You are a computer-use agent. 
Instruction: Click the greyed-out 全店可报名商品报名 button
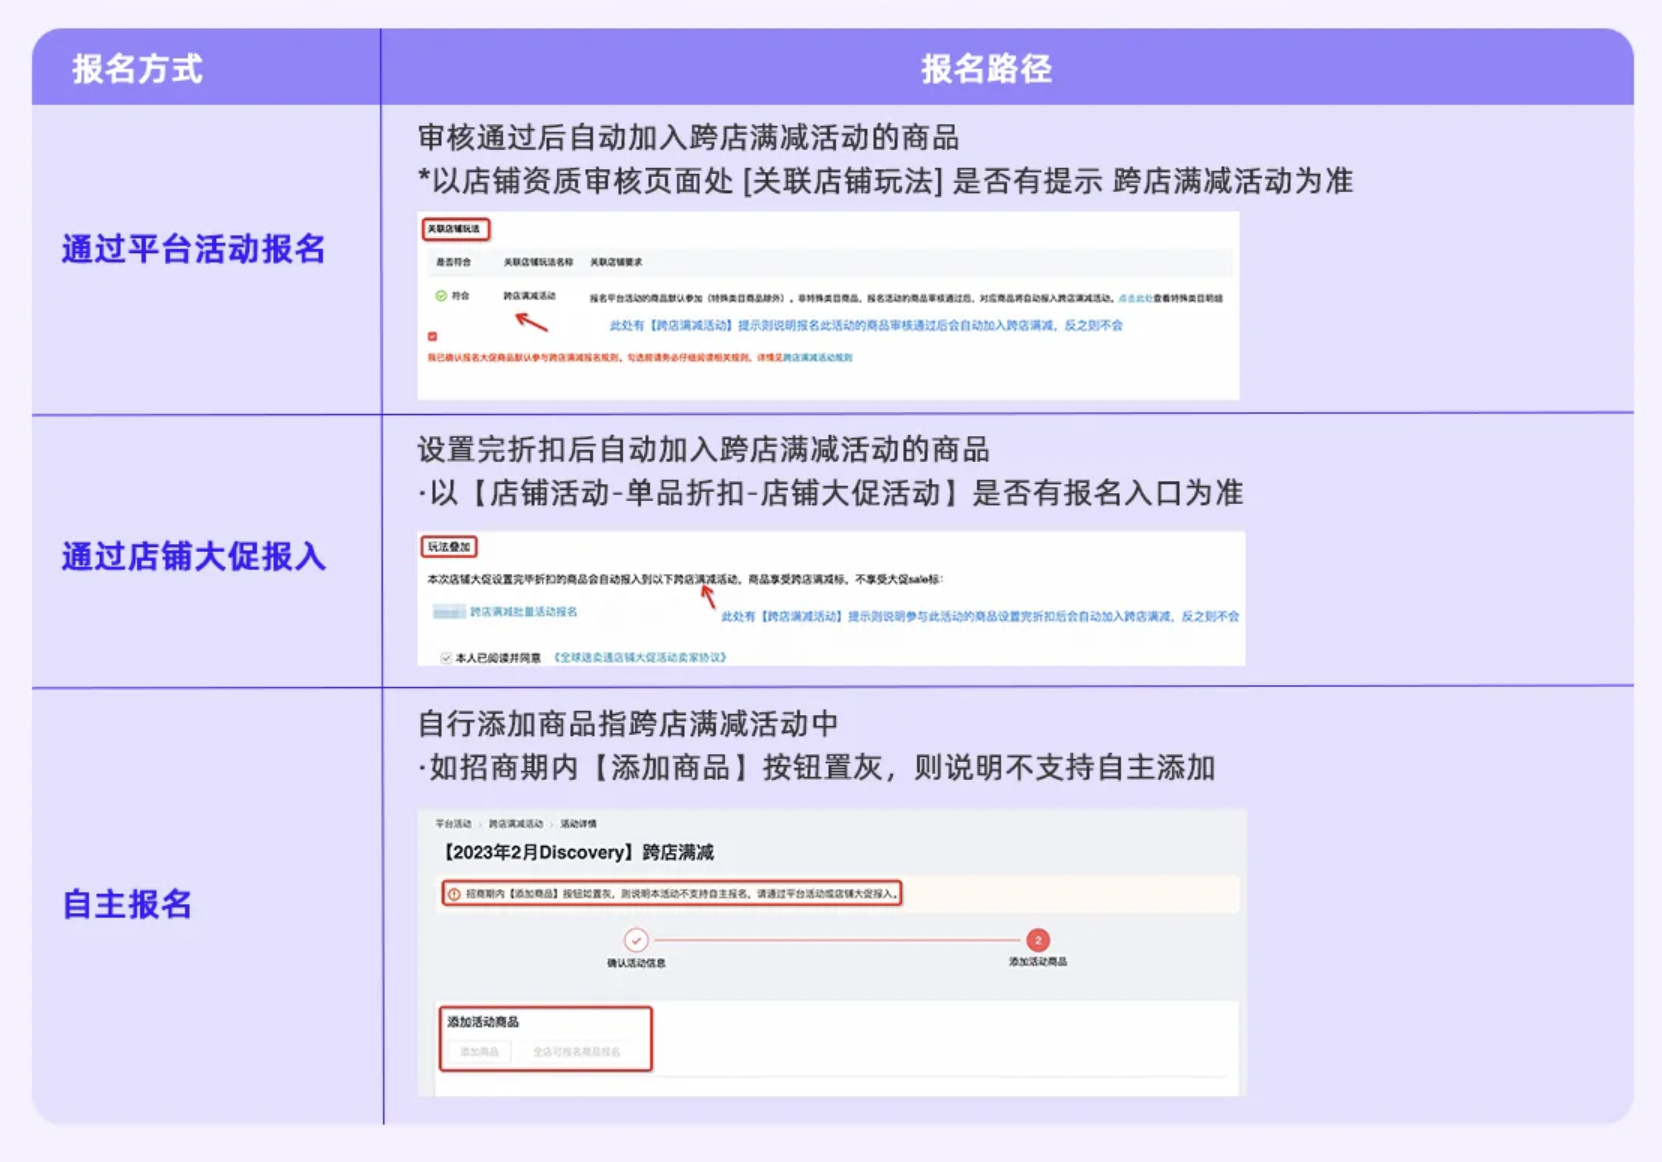576,1052
